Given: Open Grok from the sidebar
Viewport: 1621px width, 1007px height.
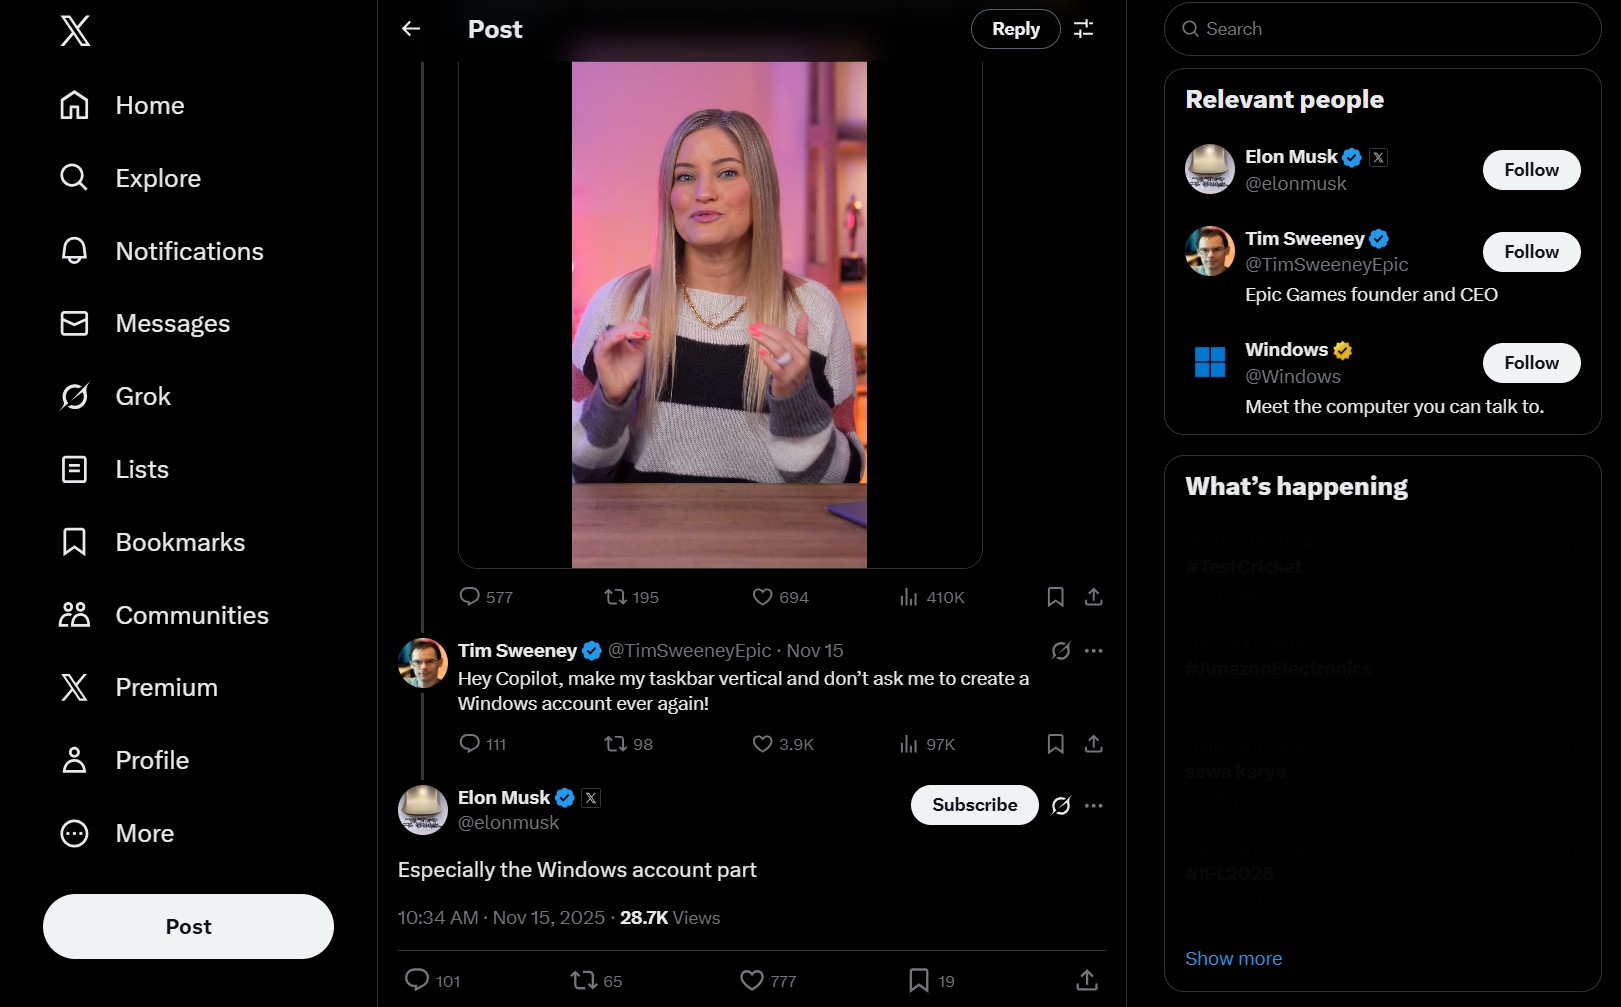Looking at the screenshot, I should point(142,396).
